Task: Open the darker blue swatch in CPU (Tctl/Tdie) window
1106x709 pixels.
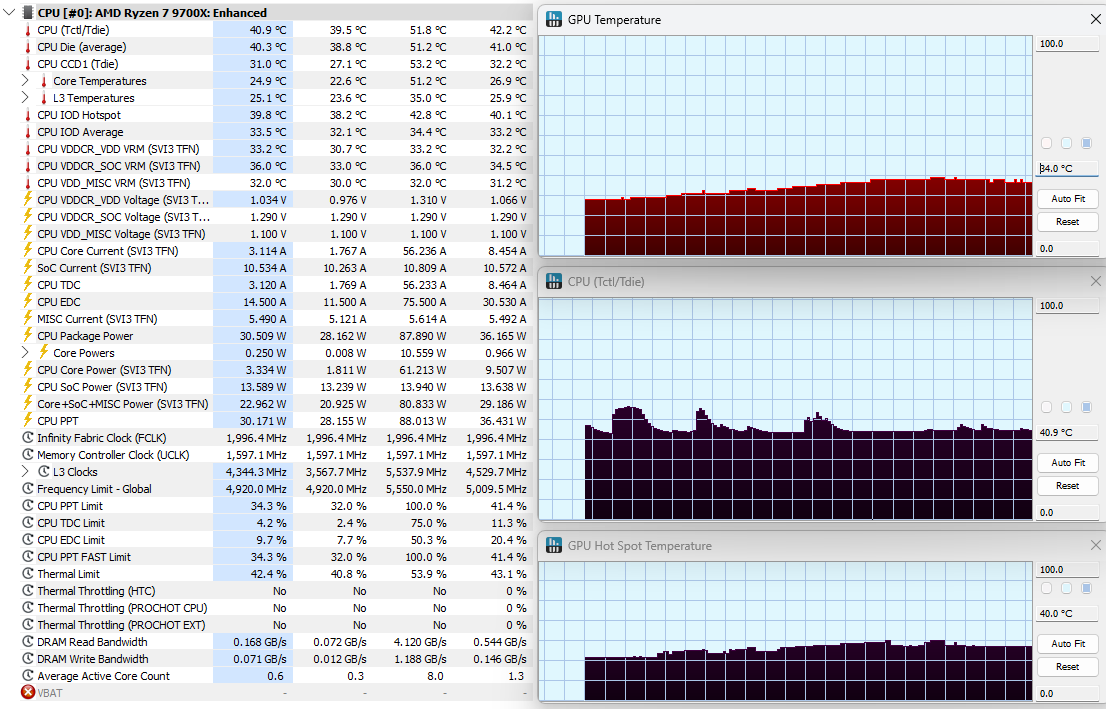Action: (1086, 407)
